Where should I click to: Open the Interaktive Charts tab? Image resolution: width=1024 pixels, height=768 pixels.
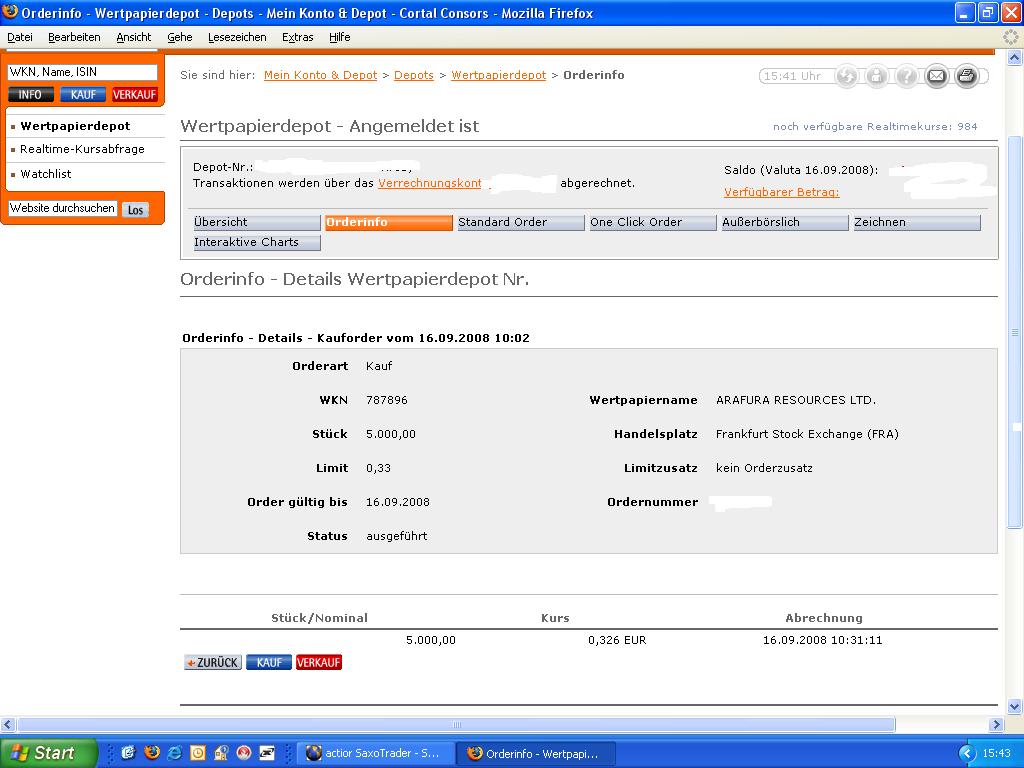click(257, 242)
